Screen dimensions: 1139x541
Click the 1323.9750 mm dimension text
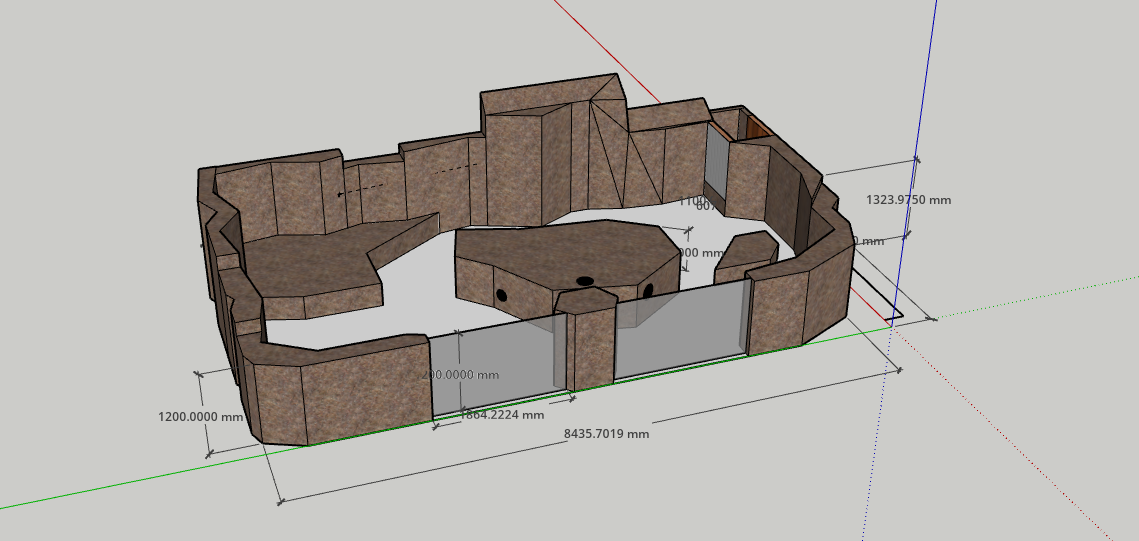coord(909,200)
